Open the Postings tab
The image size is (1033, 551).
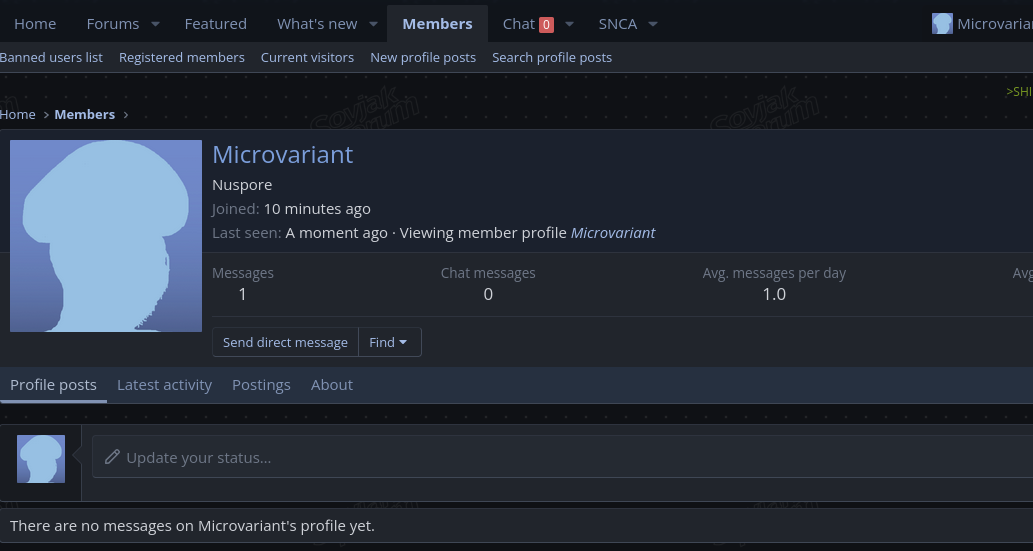pyautogui.click(x=261, y=385)
